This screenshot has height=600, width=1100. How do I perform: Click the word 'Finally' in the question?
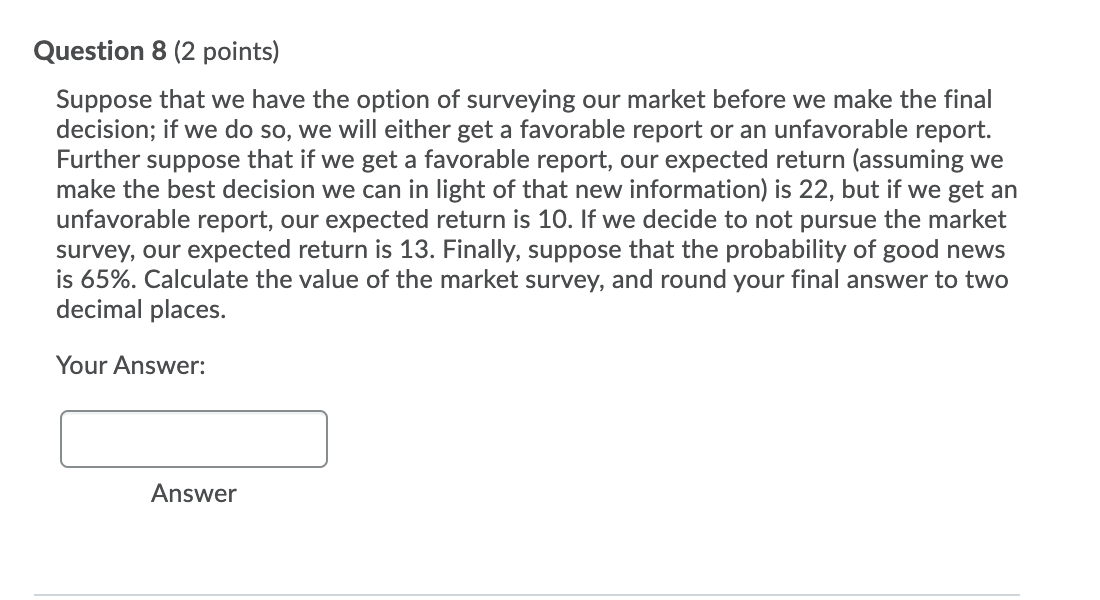[x=556, y=250]
